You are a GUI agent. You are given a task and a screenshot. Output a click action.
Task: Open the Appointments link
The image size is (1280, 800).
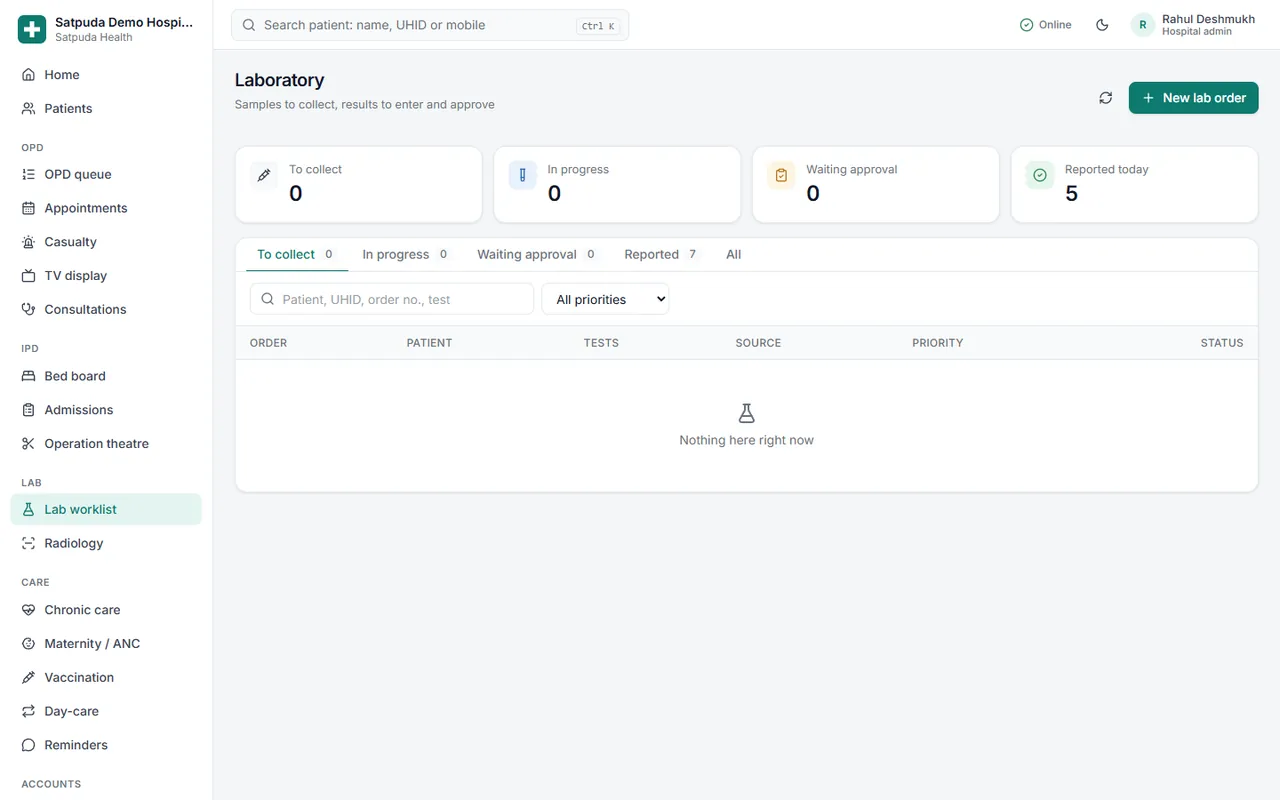(106, 209)
